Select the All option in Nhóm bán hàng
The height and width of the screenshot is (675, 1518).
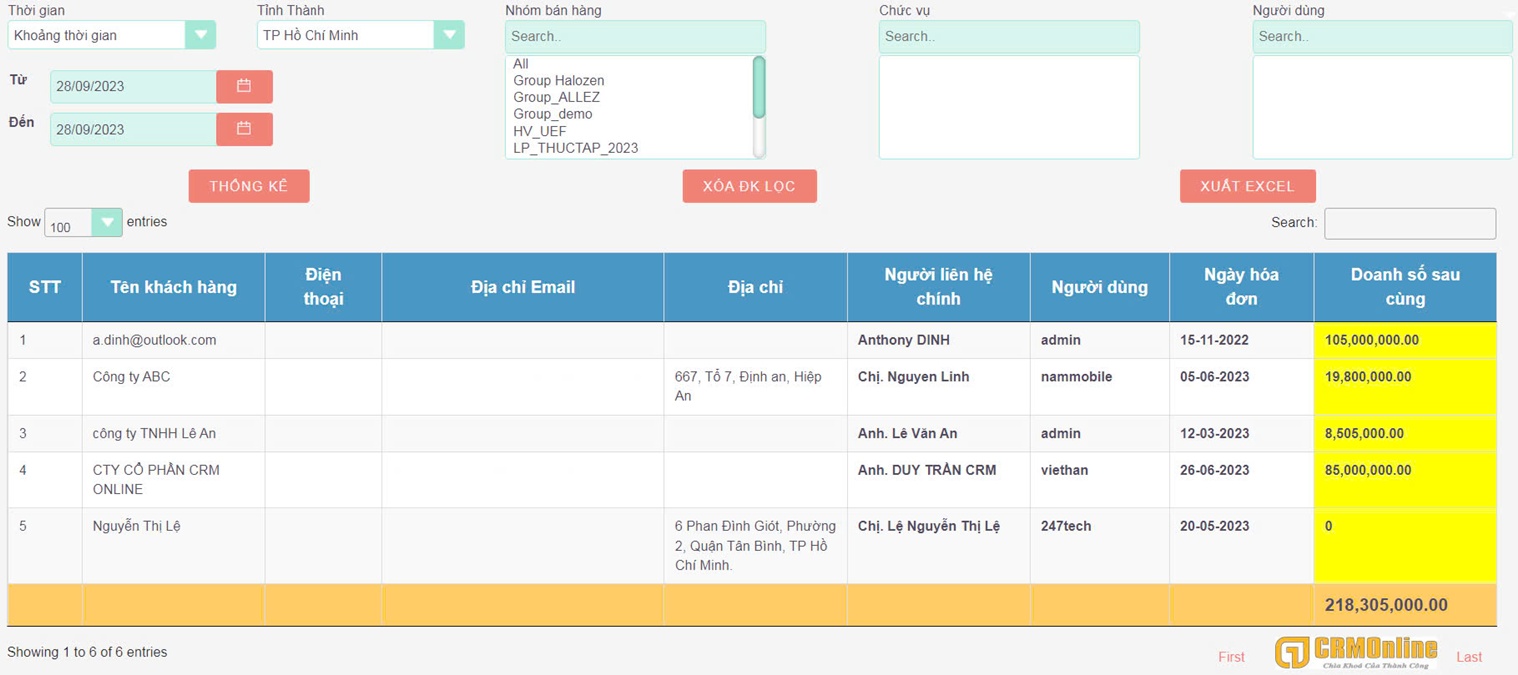point(521,64)
